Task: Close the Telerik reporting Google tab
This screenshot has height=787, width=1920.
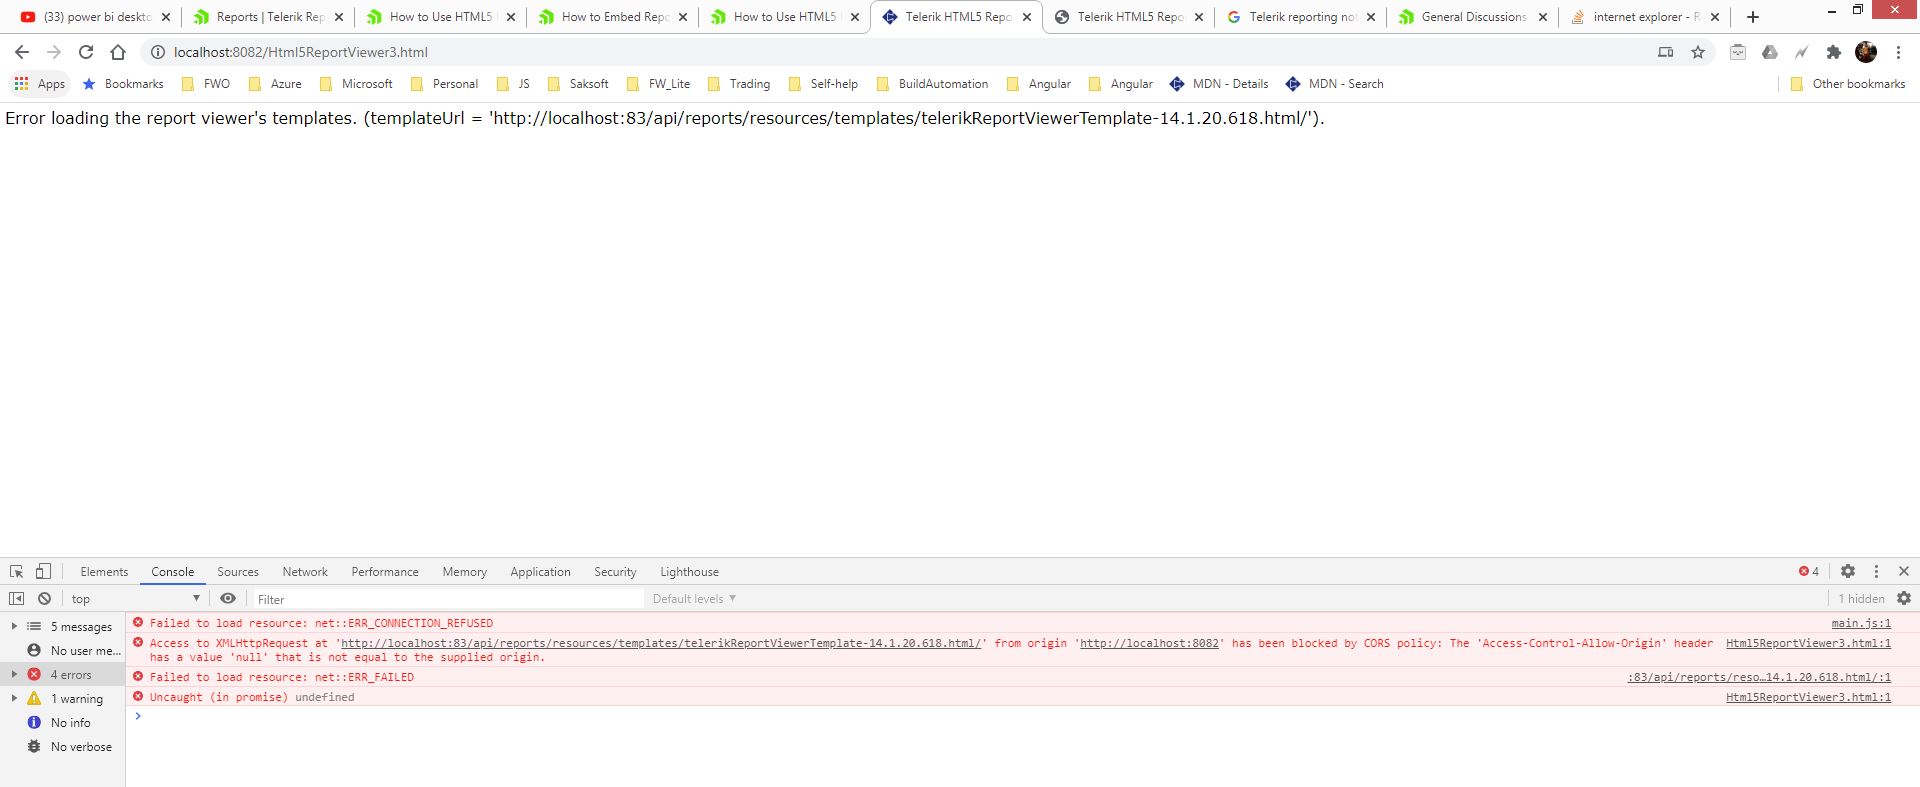Action: coord(1370,17)
